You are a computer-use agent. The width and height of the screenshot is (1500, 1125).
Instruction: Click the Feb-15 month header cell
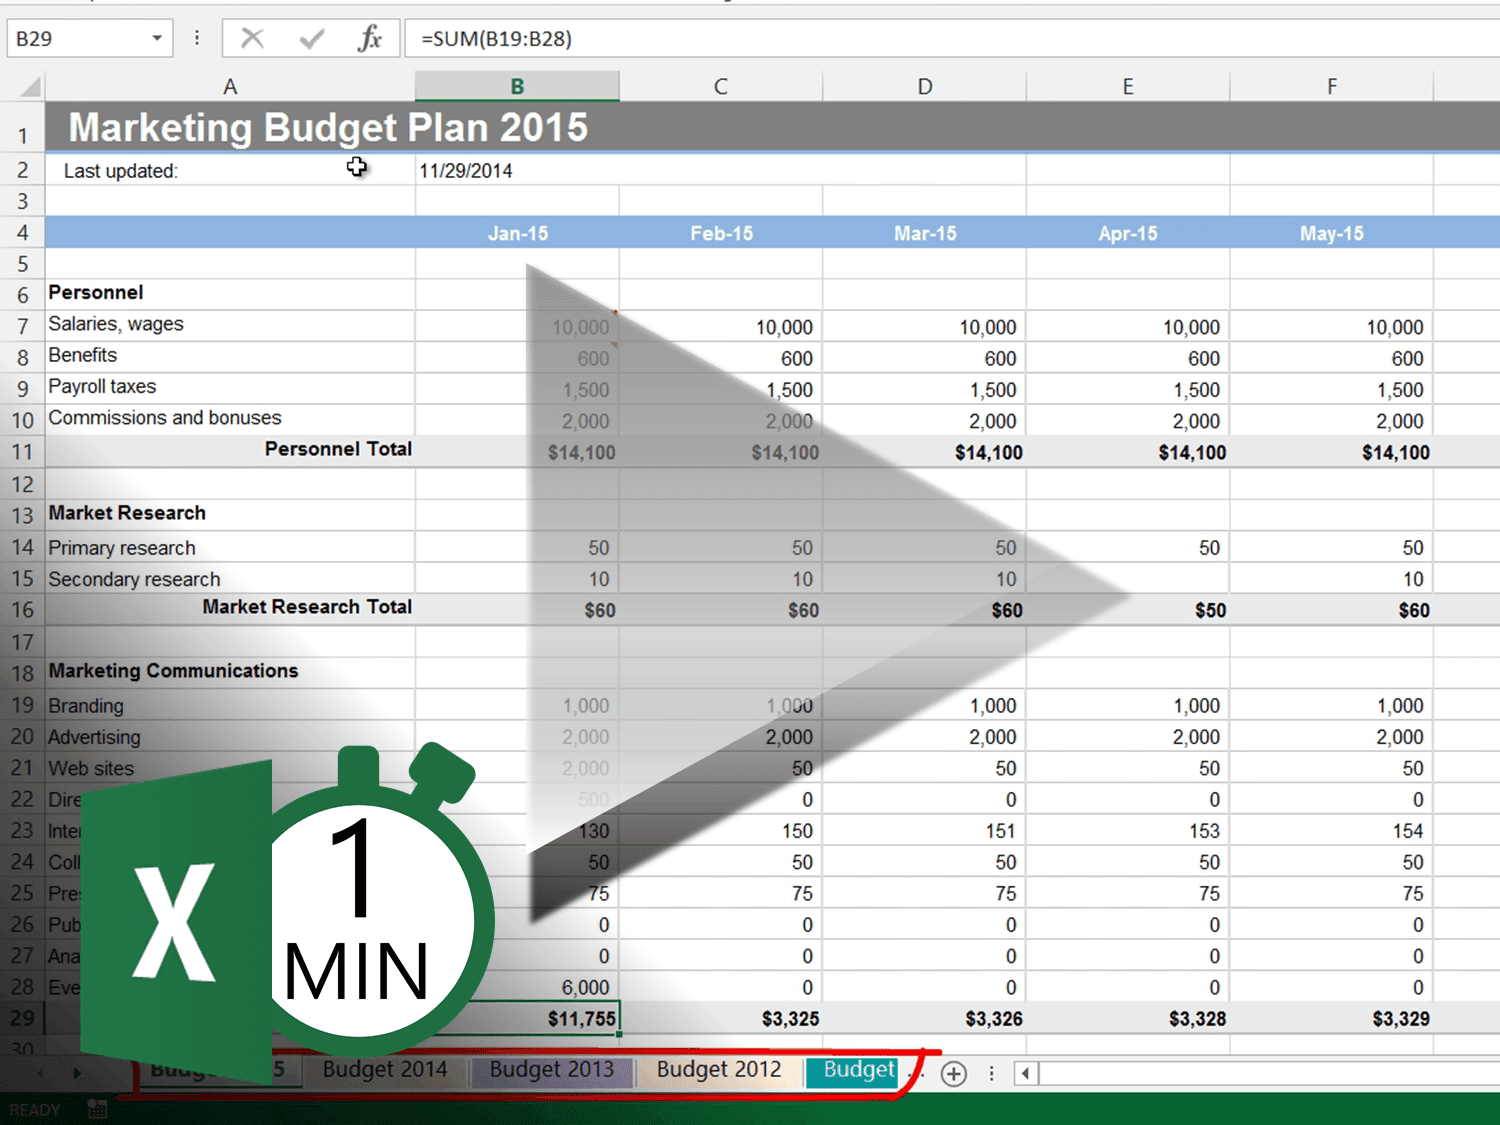pos(721,233)
